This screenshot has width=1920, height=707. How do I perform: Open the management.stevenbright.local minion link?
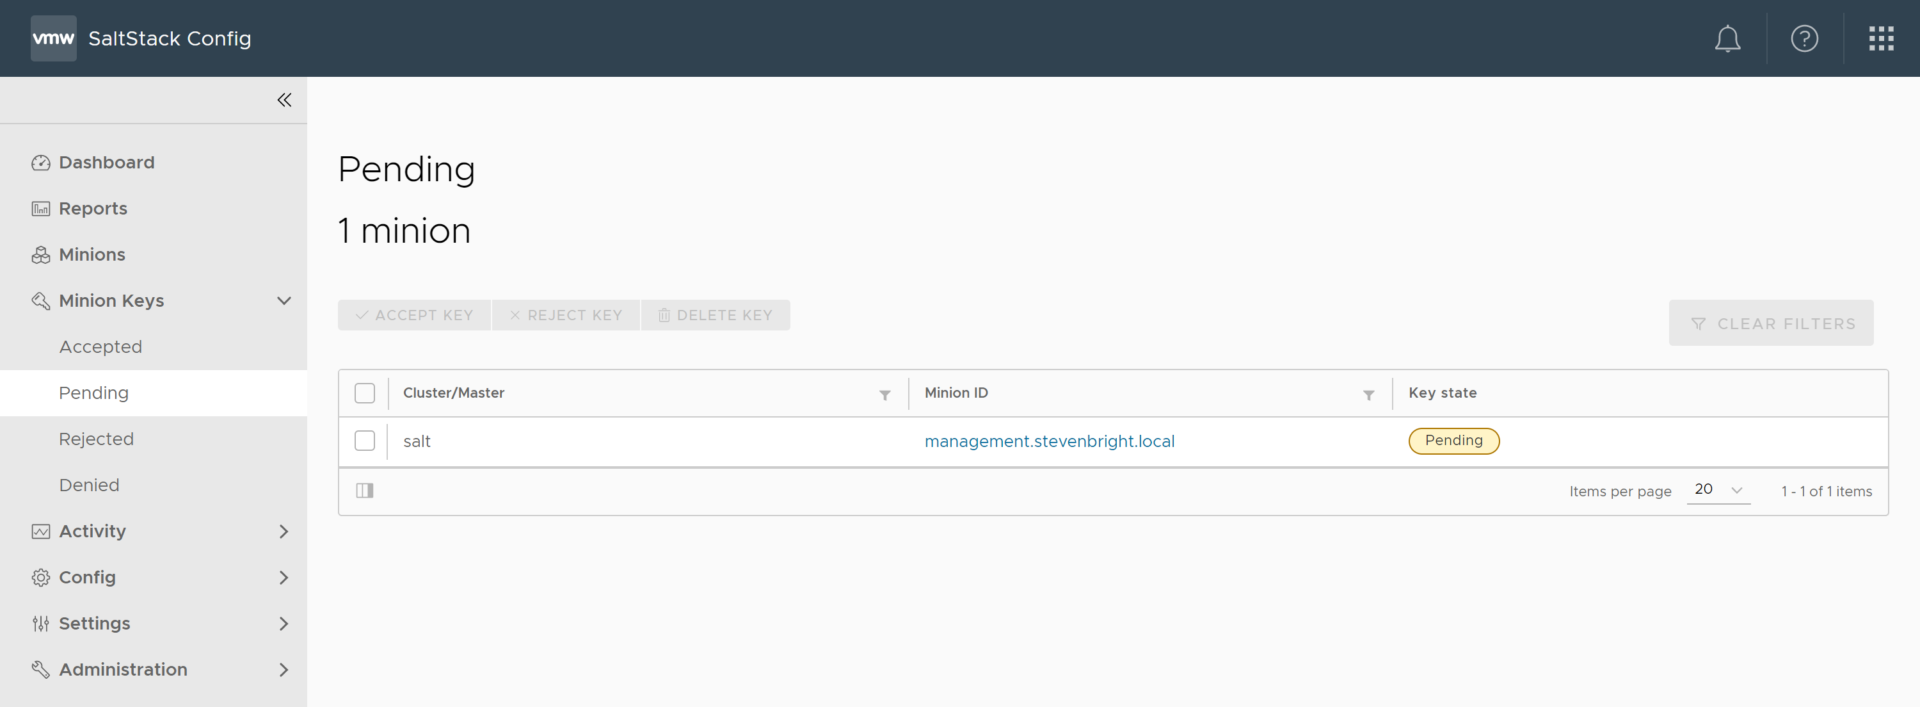[1049, 441]
